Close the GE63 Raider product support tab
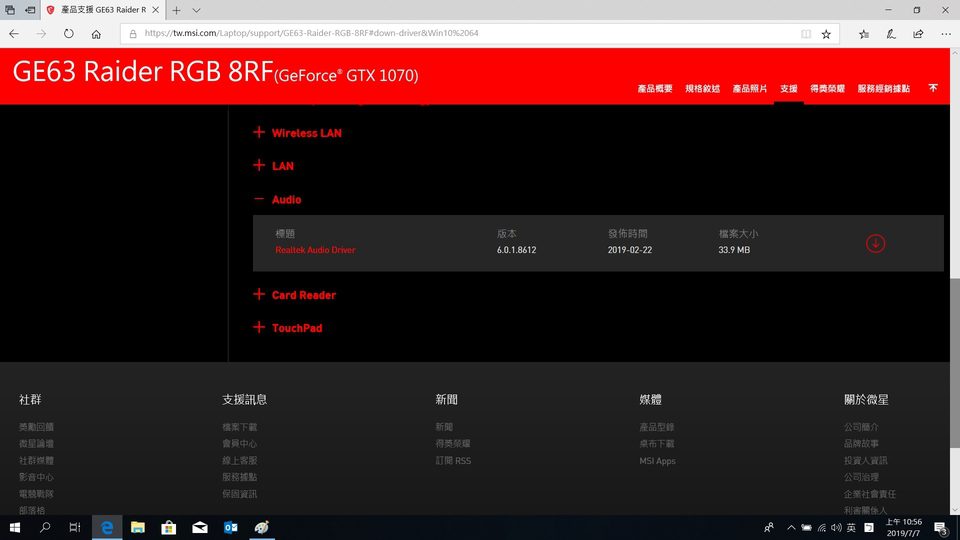The height and width of the screenshot is (540, 960). click(156, 10)
